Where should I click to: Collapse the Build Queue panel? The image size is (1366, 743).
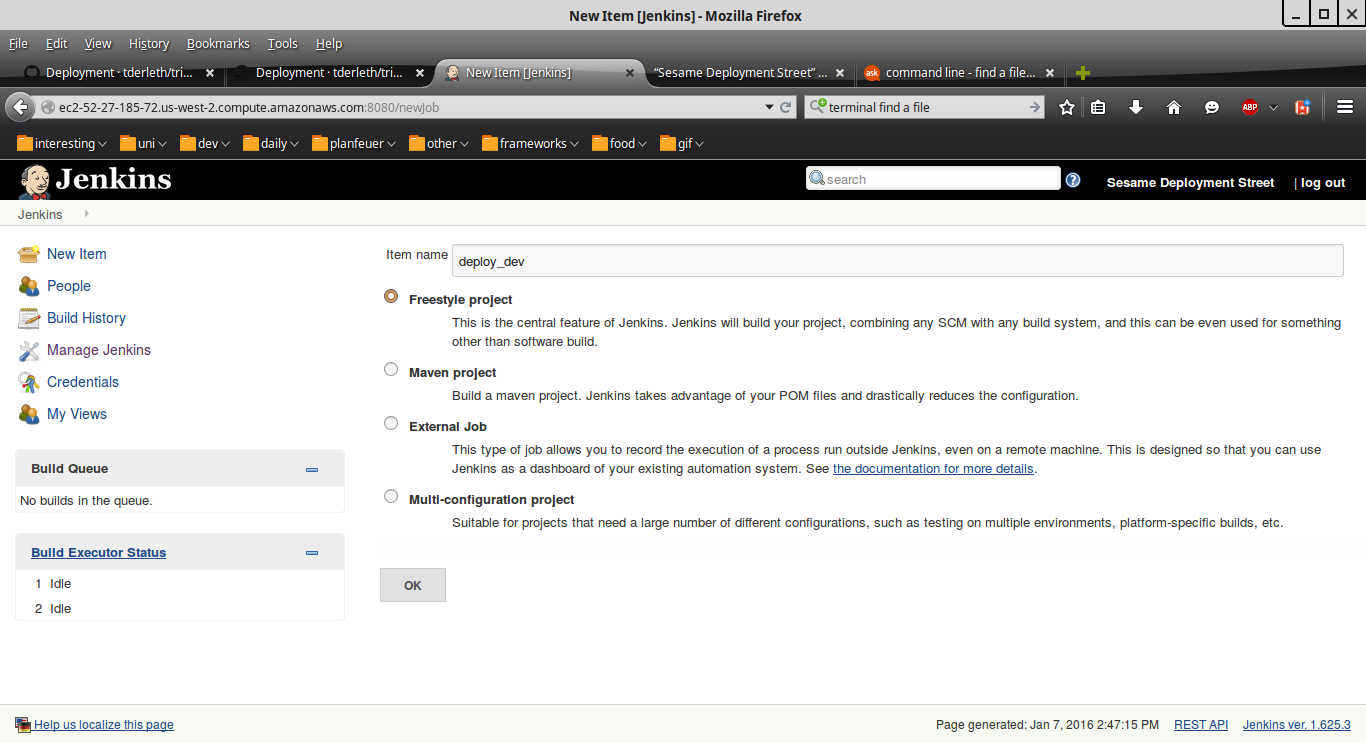coord(312,469)
